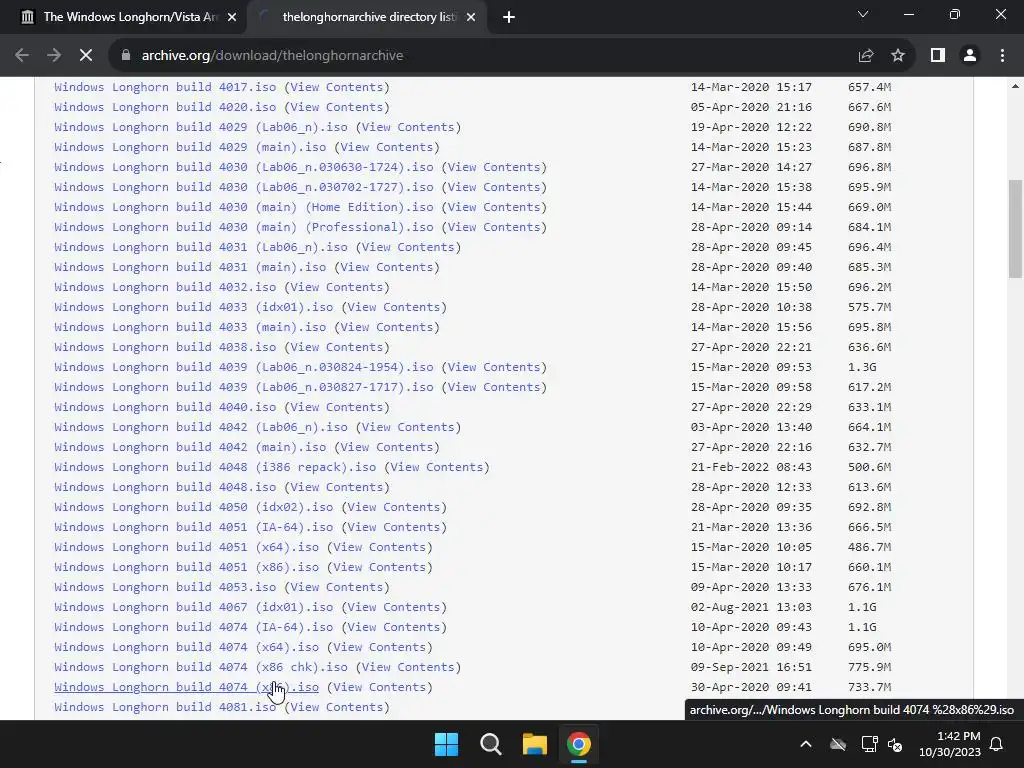The image size is (1024, 768).
Task: Open build 4050 (idx02).iso link
Action: [x=194, y=507]
